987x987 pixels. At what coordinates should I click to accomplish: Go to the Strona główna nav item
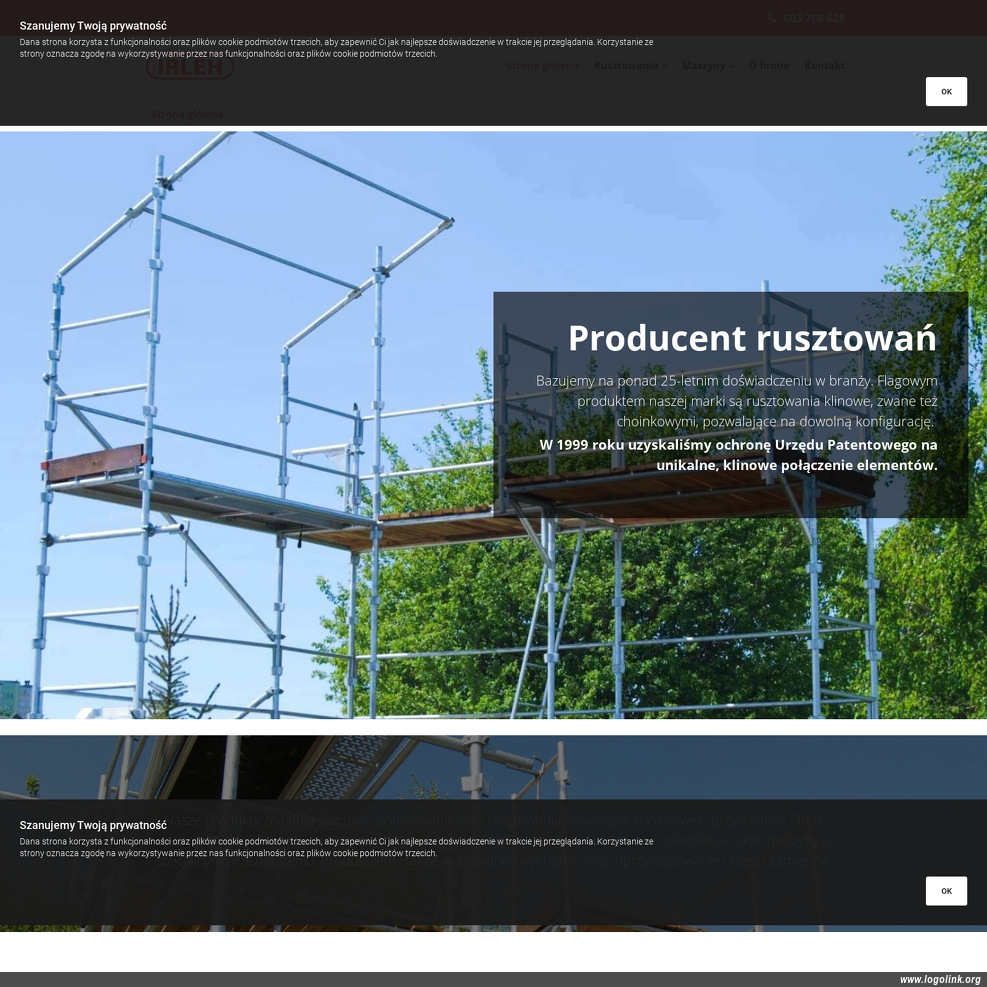click(x=541, y=66)
